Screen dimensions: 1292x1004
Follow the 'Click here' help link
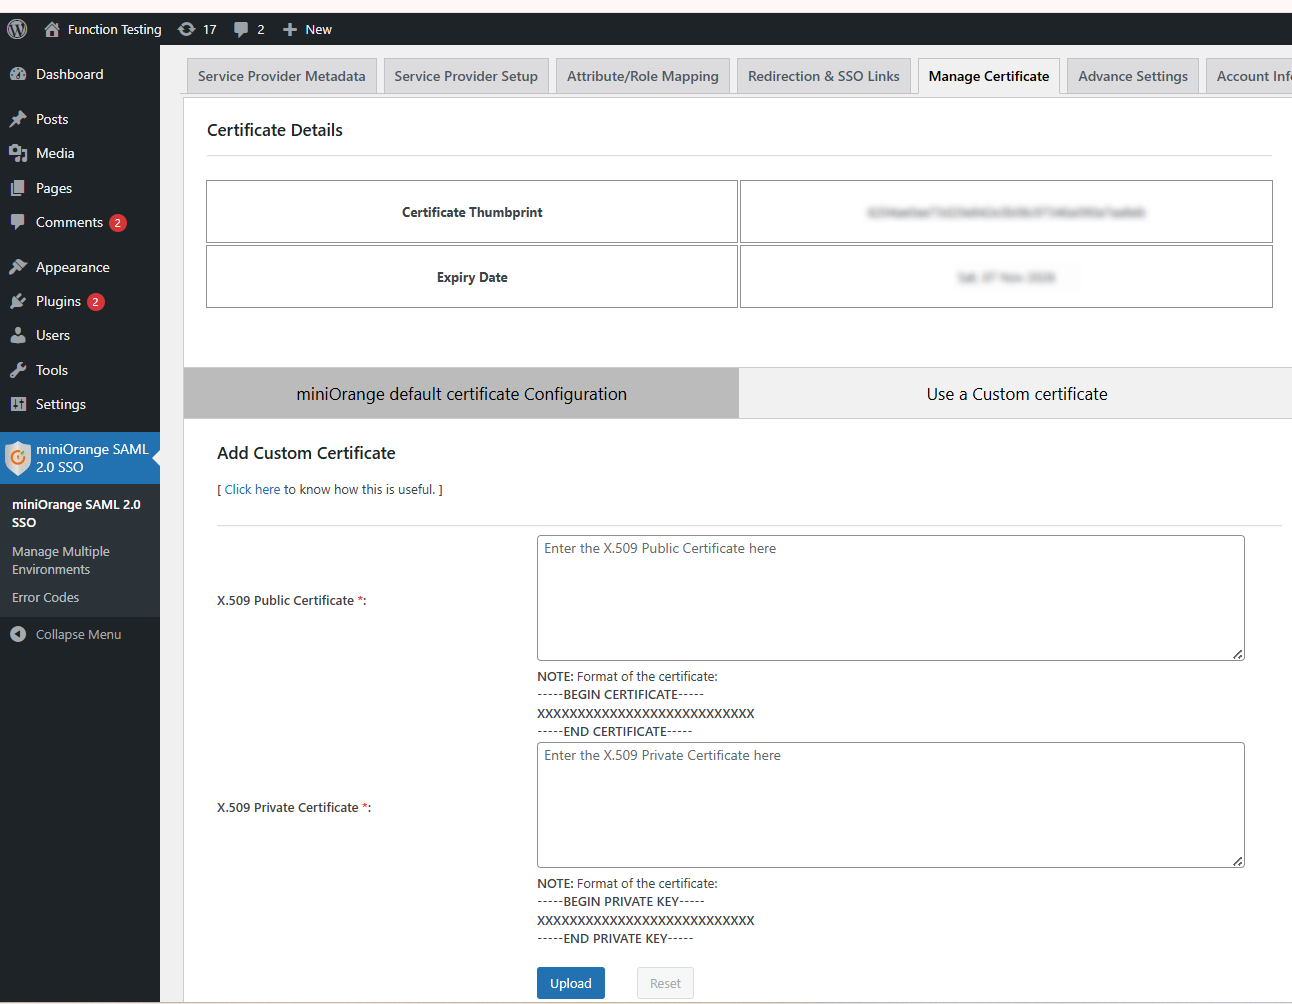click(252, 489)
